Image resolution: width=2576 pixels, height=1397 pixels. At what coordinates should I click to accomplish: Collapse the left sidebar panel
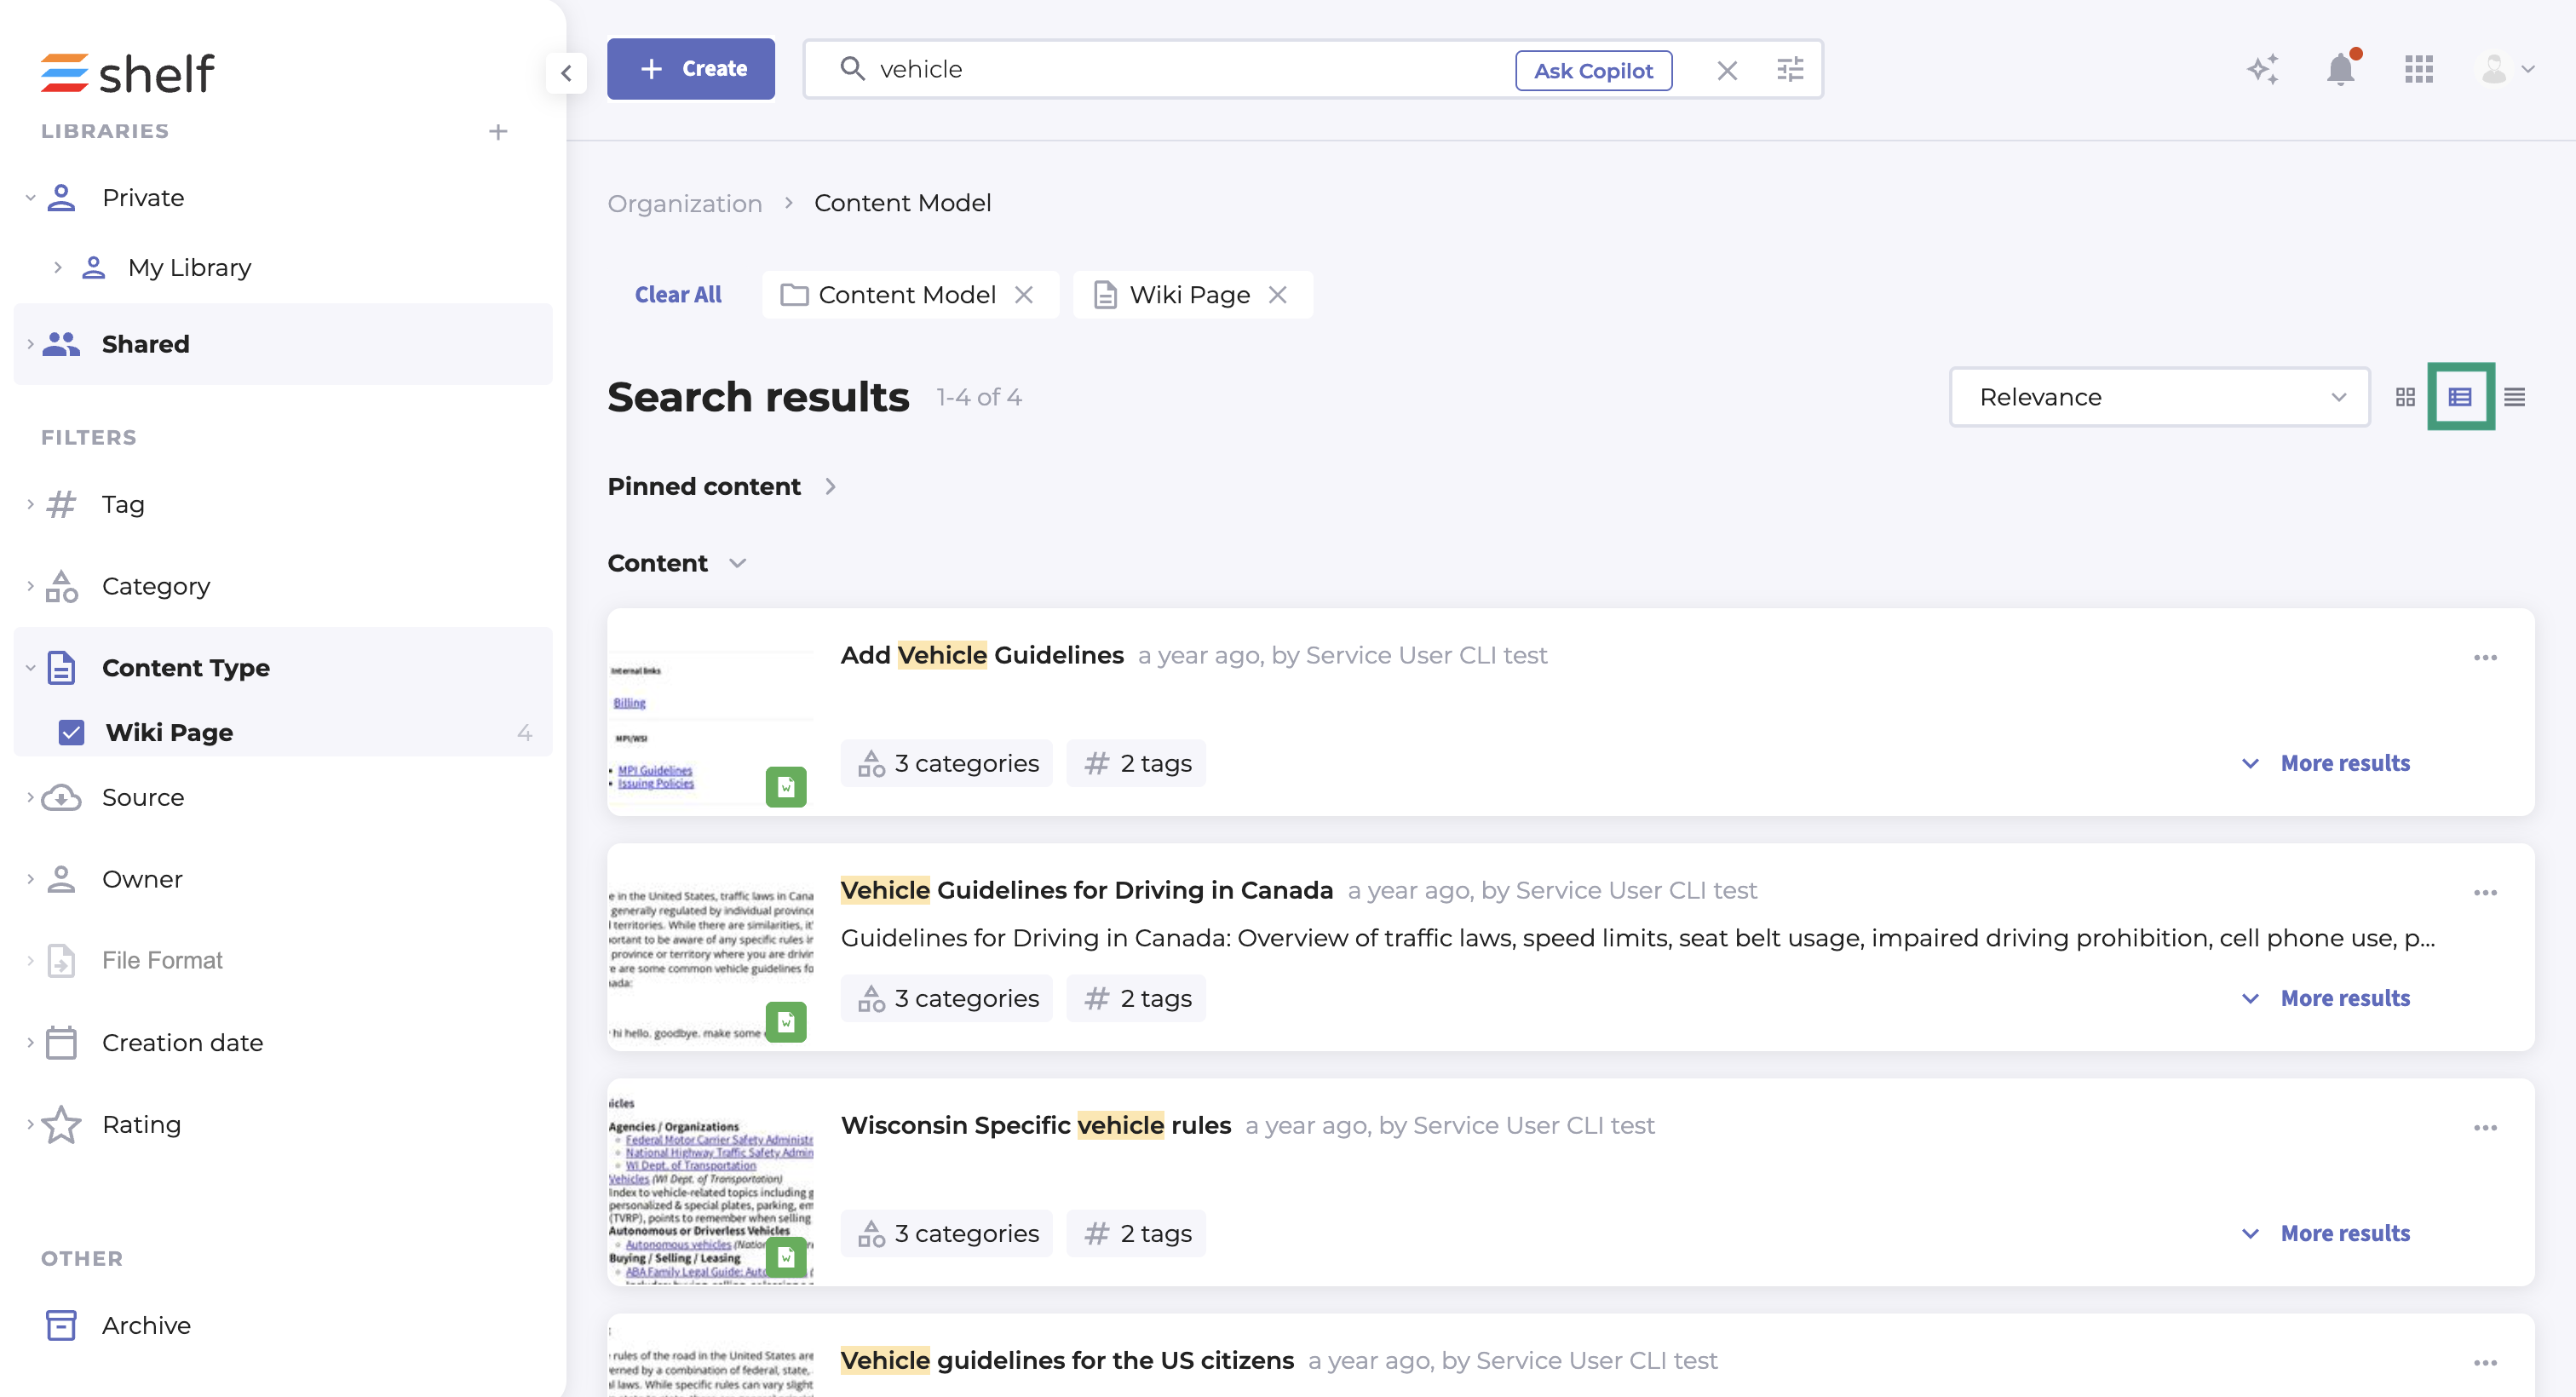[x=566, y=72]
